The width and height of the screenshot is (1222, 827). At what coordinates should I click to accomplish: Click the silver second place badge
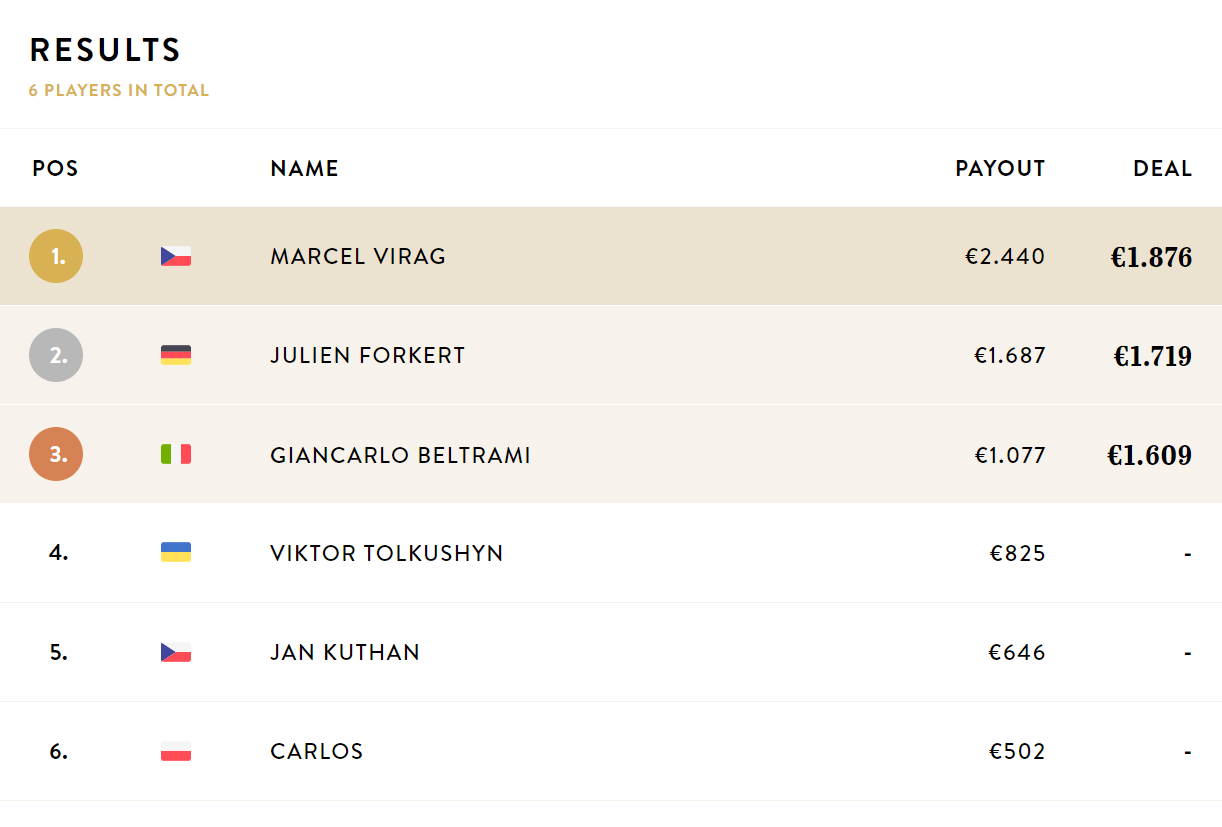click(56, 355)
